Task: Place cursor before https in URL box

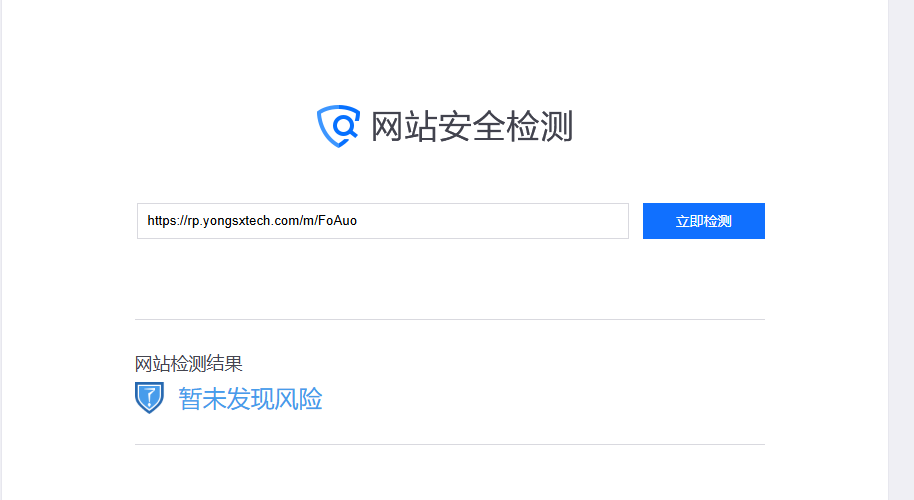Action: click(147, 221)
